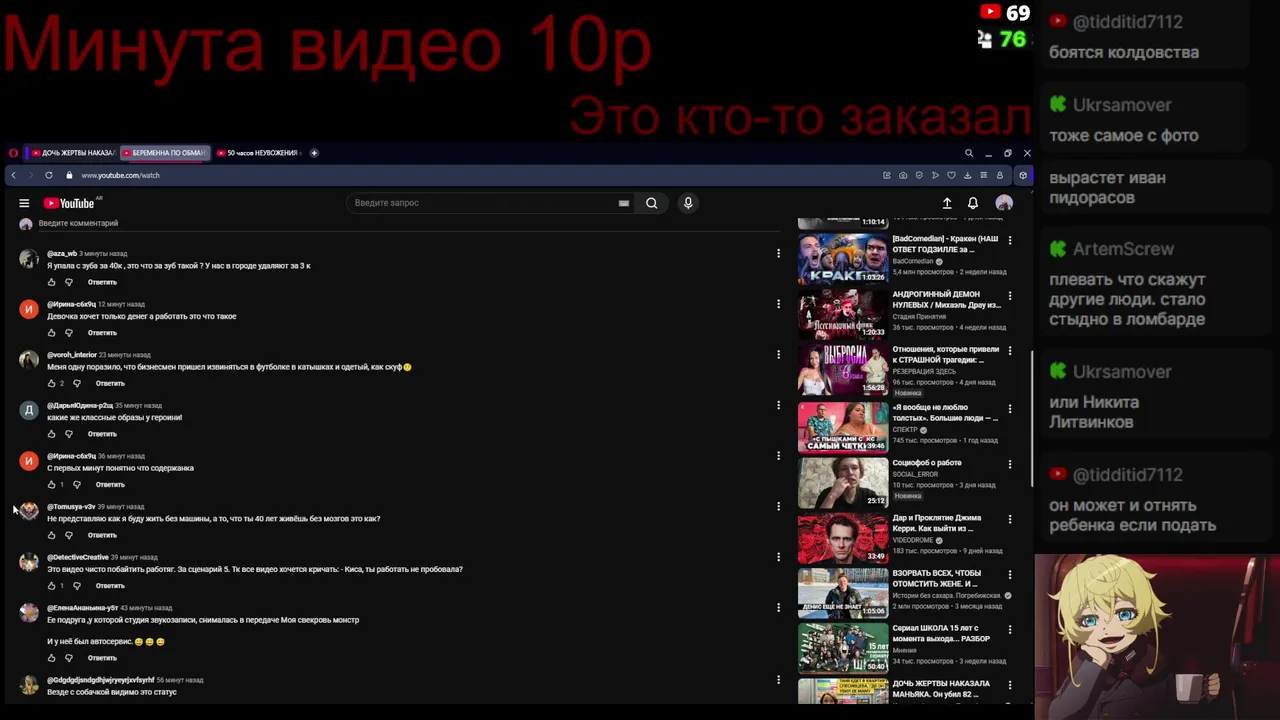Reply to @ЕленаАнаньина-у5т comment

click(x=102, y=658)
